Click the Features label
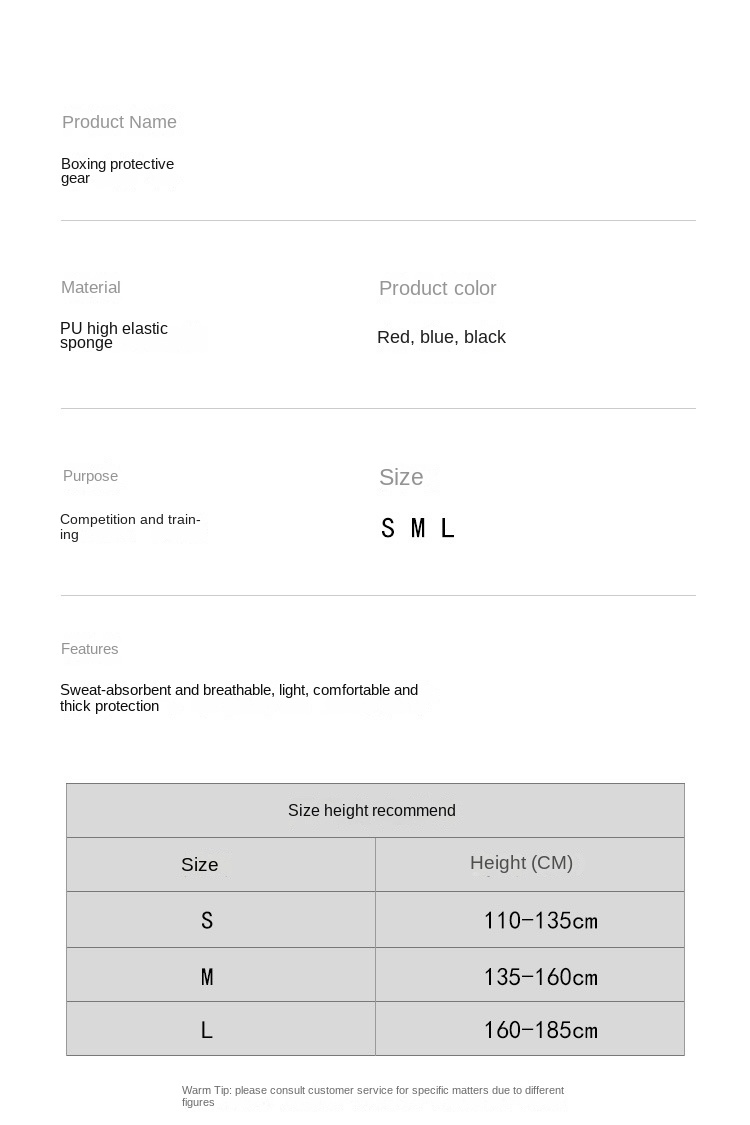This screenshot has height=1125, width=750. tap(89, 649)
